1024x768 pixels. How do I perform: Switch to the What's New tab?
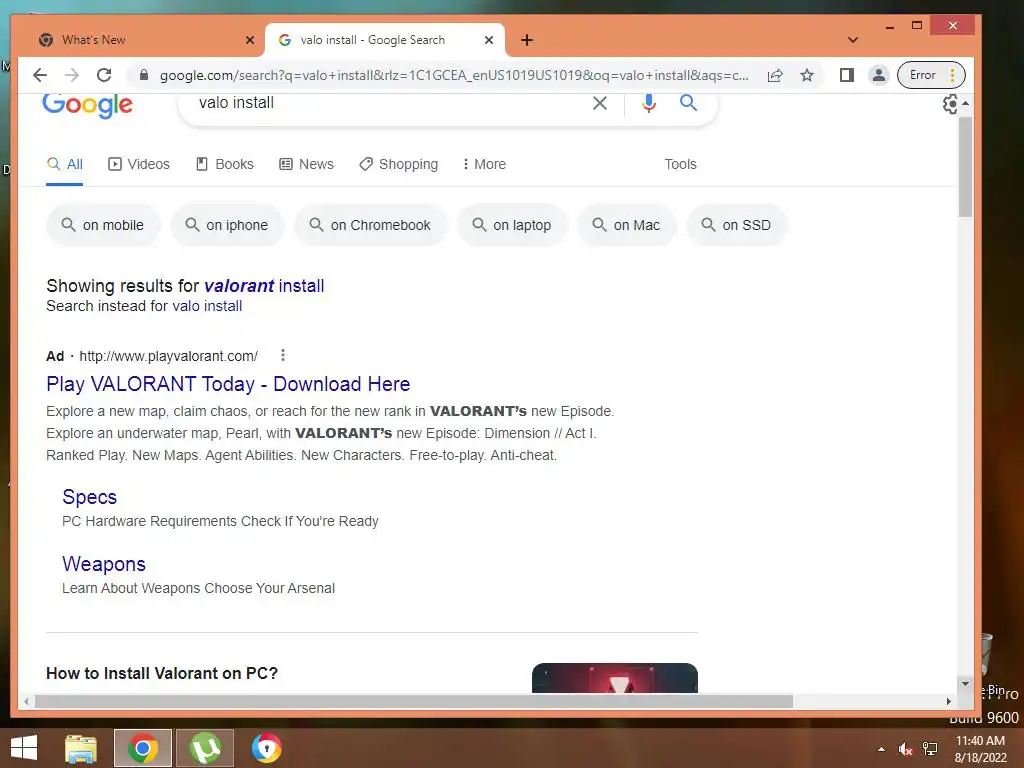coord(146,40)
